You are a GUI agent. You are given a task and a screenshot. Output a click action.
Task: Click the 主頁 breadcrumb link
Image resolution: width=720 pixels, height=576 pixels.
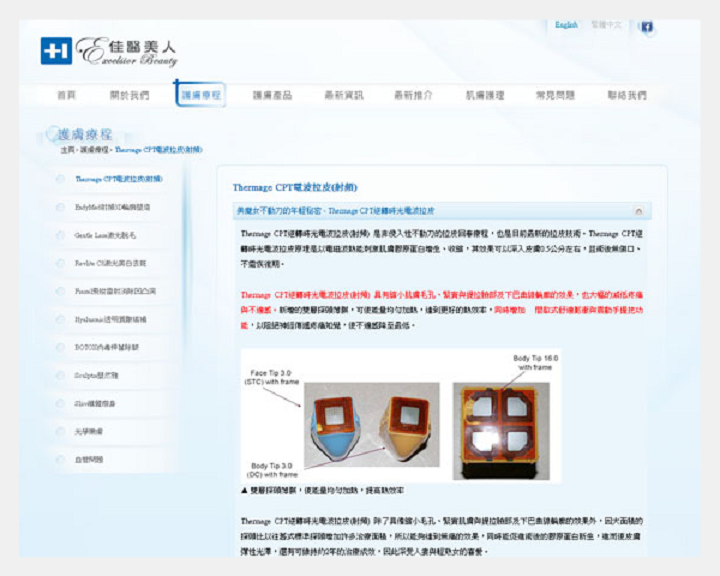tap(67, 150)
